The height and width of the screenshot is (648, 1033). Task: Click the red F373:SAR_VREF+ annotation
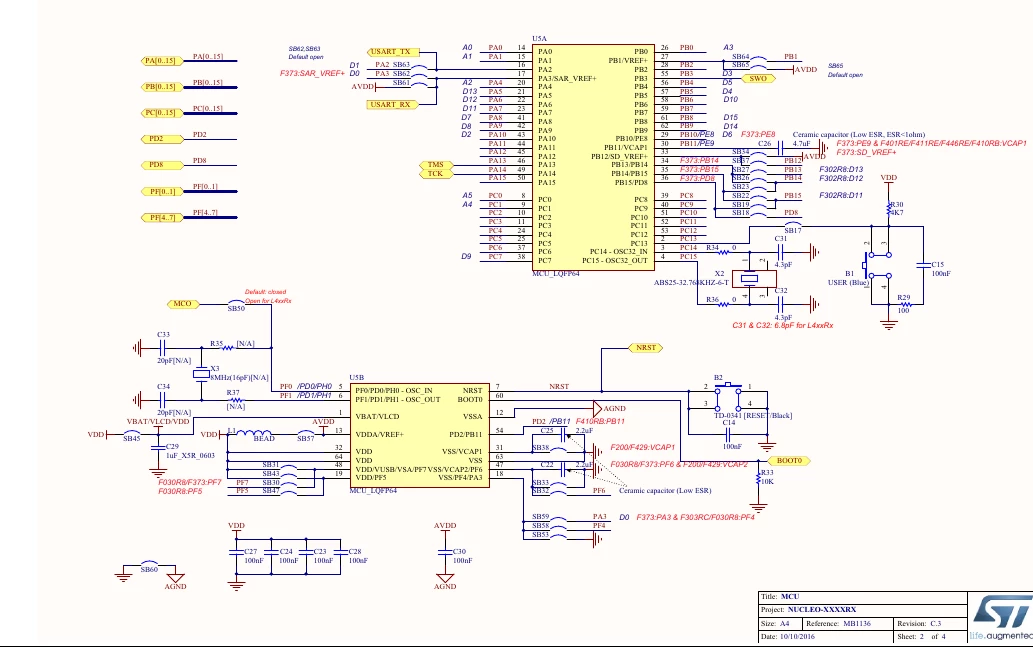(x=312, y=73)
